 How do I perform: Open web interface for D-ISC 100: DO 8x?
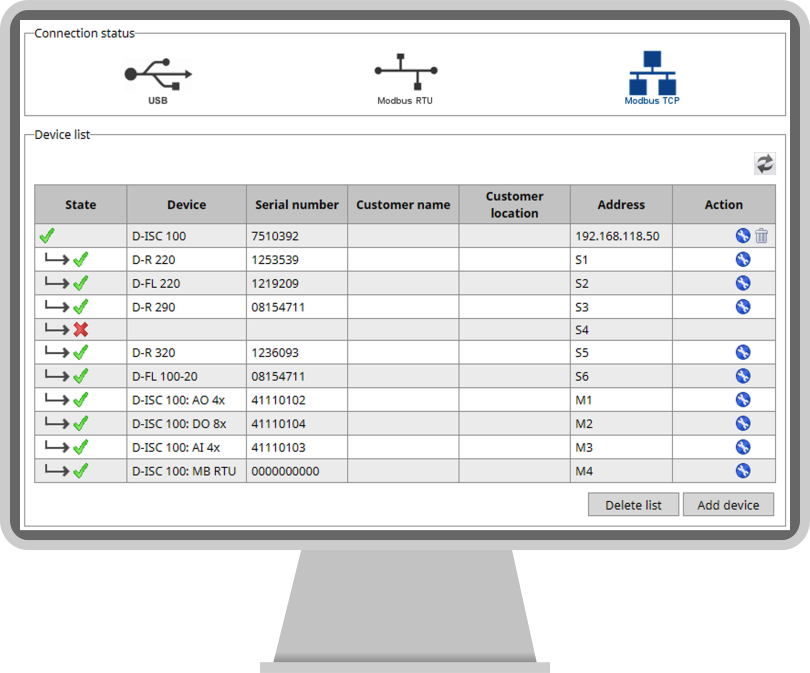click(x=743, y=423)
